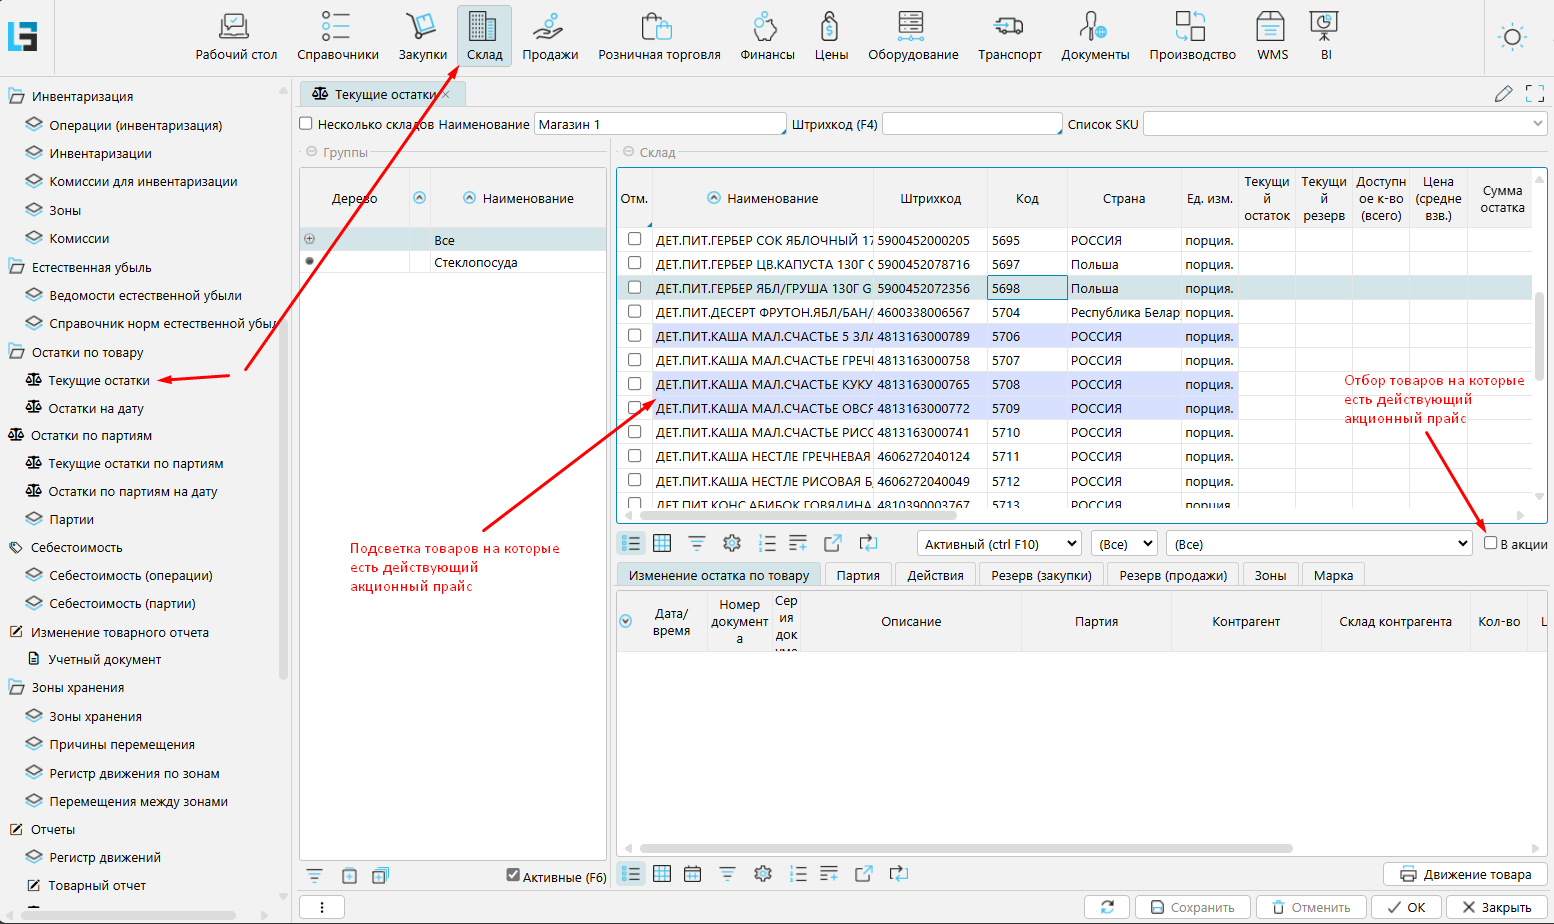Click the 'Закрыть' button
The height and width of the screenshot is (924, 1554).
1496,907
